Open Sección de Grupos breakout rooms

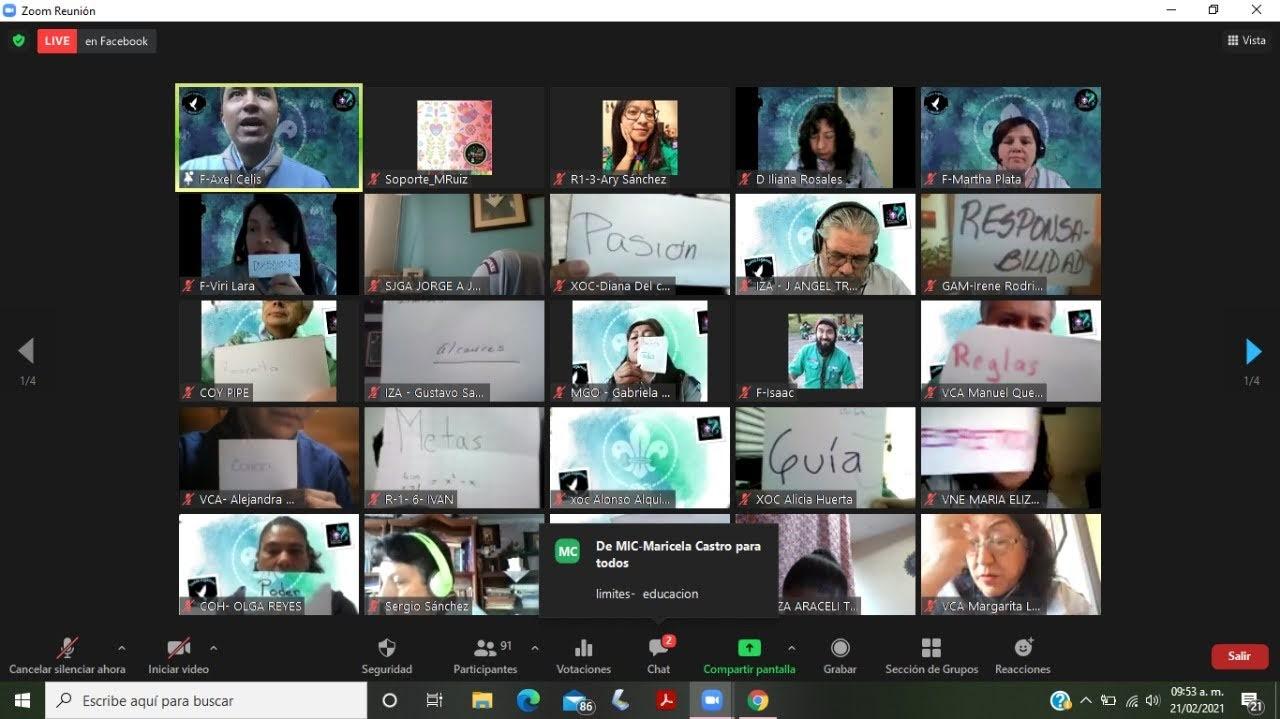pos(931,648)
